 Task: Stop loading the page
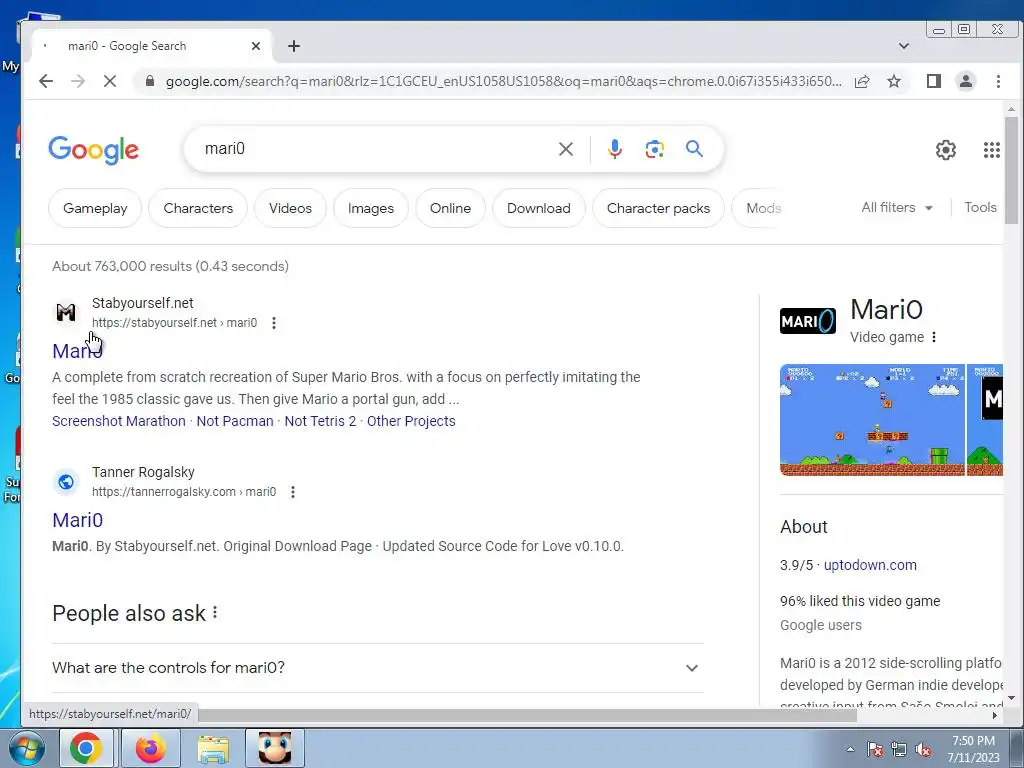110,81
